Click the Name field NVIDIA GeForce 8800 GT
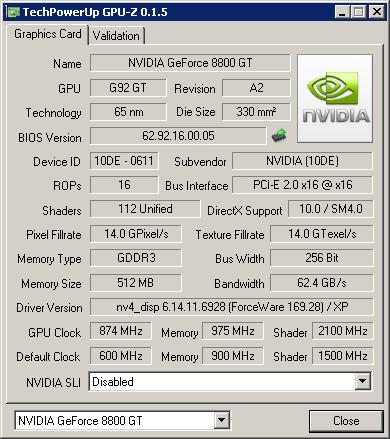 [190, 63]
